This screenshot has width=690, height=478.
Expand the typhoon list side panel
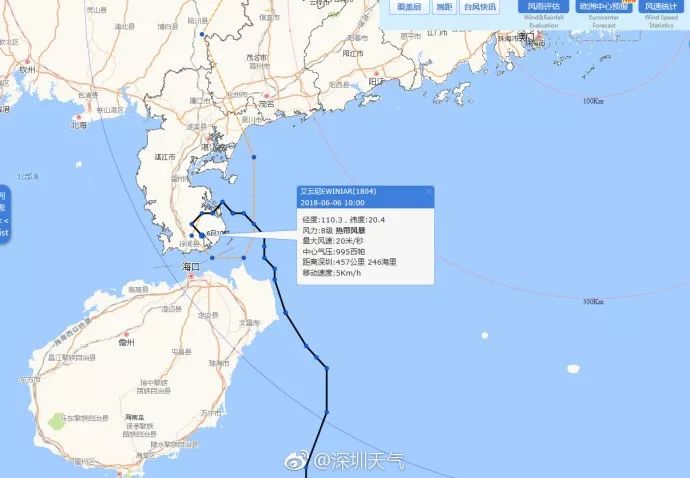pyautogui.click(x=4, y=214)
